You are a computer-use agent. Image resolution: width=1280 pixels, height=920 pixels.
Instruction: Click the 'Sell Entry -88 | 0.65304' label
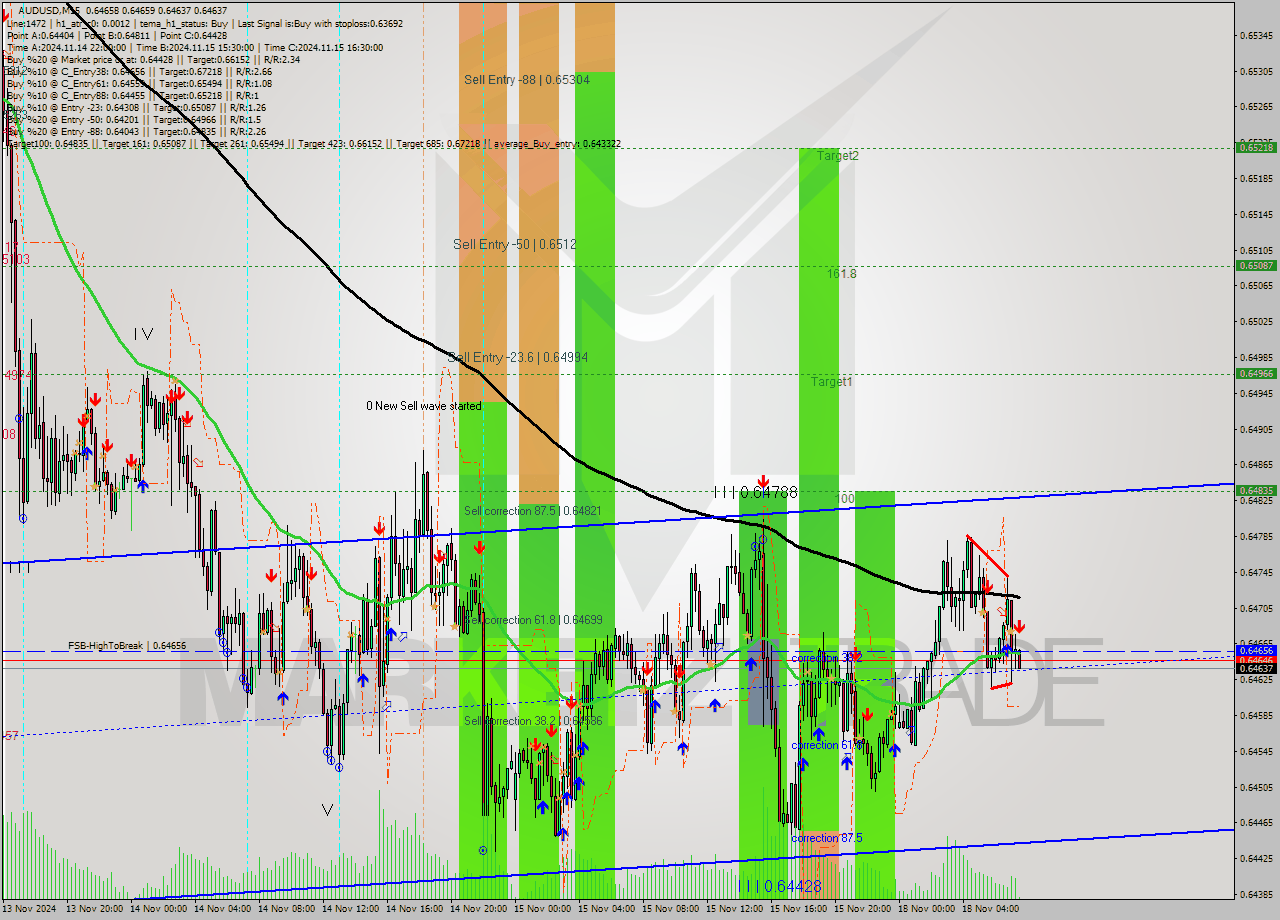point(526,79)
